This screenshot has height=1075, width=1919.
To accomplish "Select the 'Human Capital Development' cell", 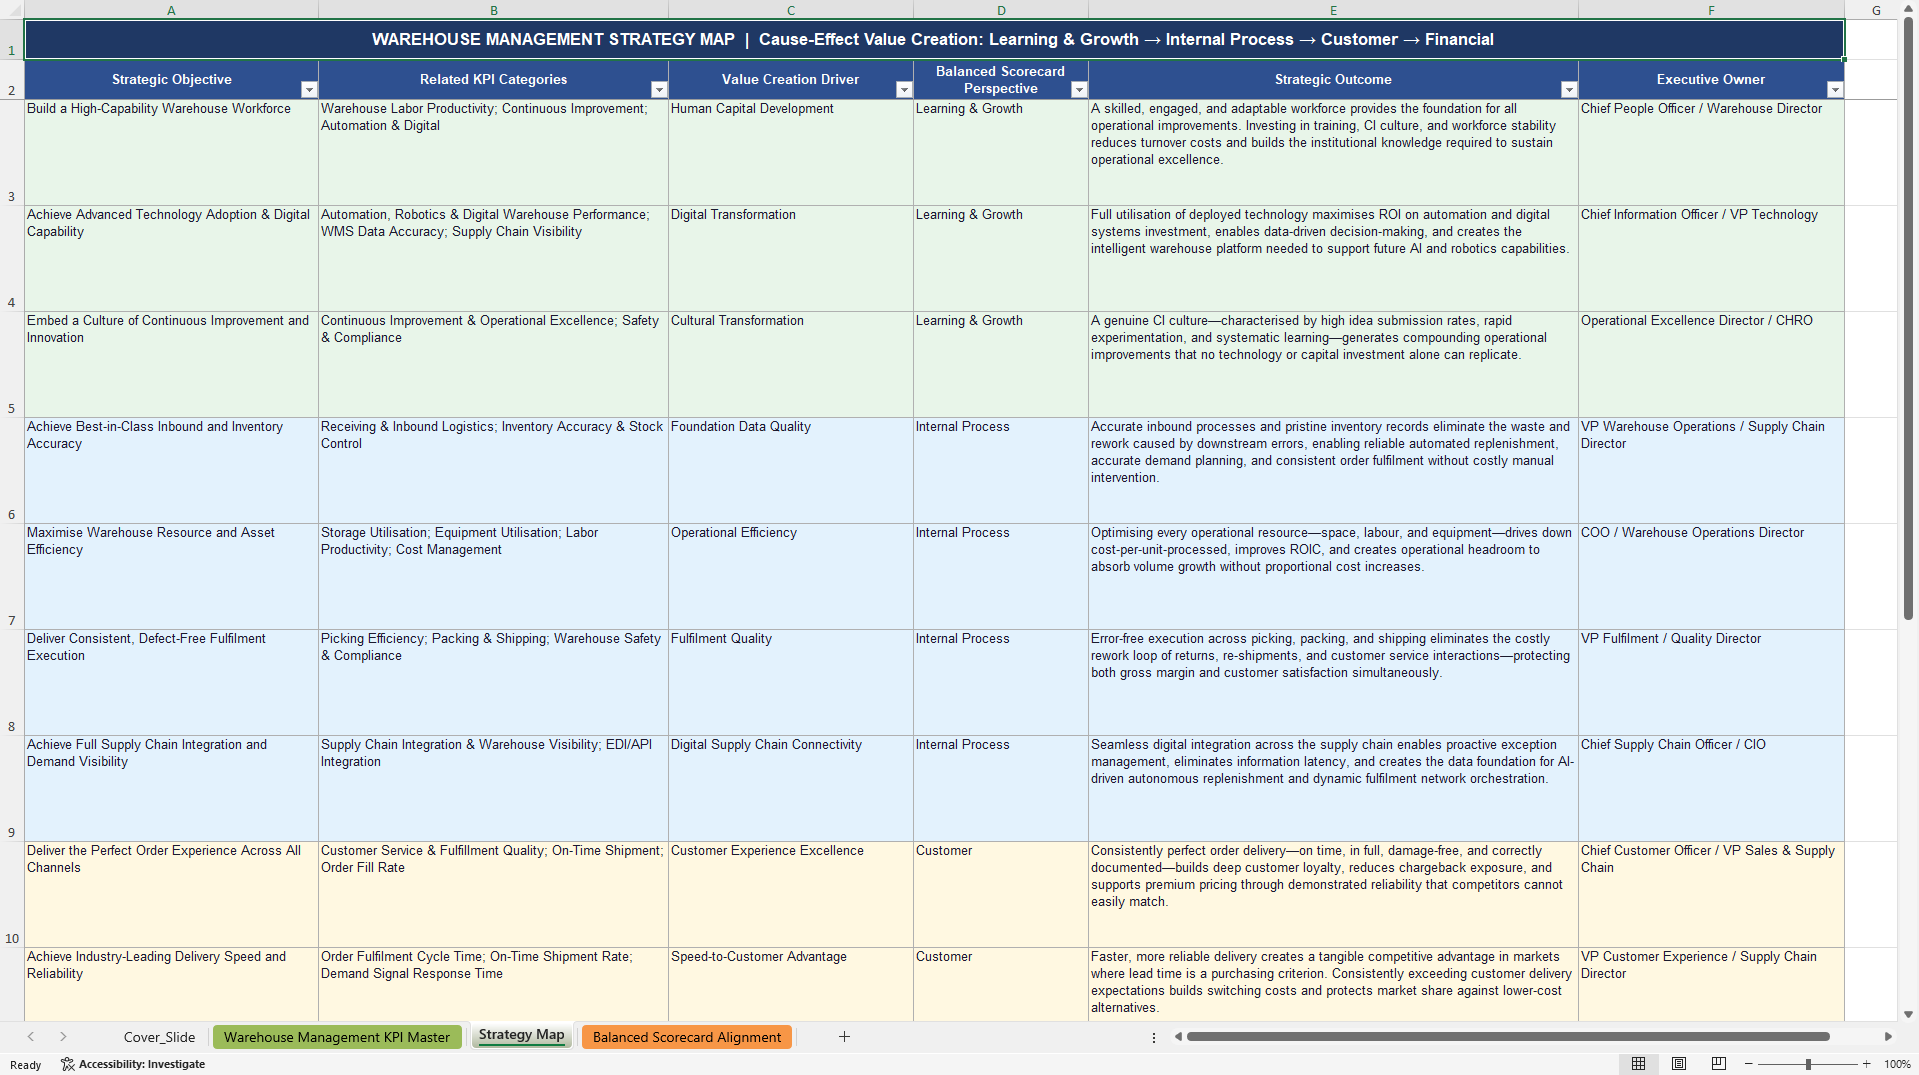I will pyautogui.click(x=790, y=153).
